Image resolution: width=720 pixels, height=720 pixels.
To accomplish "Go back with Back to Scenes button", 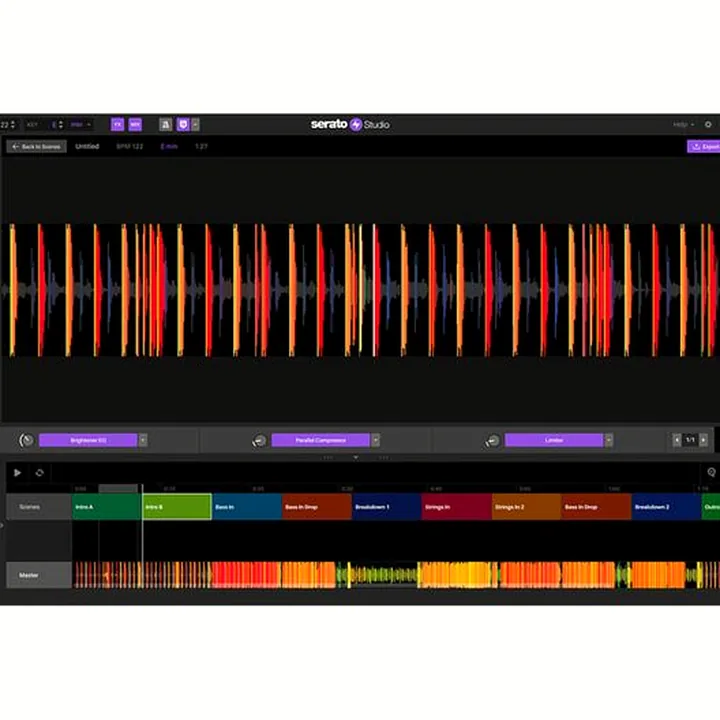I will tap(36, 146).
